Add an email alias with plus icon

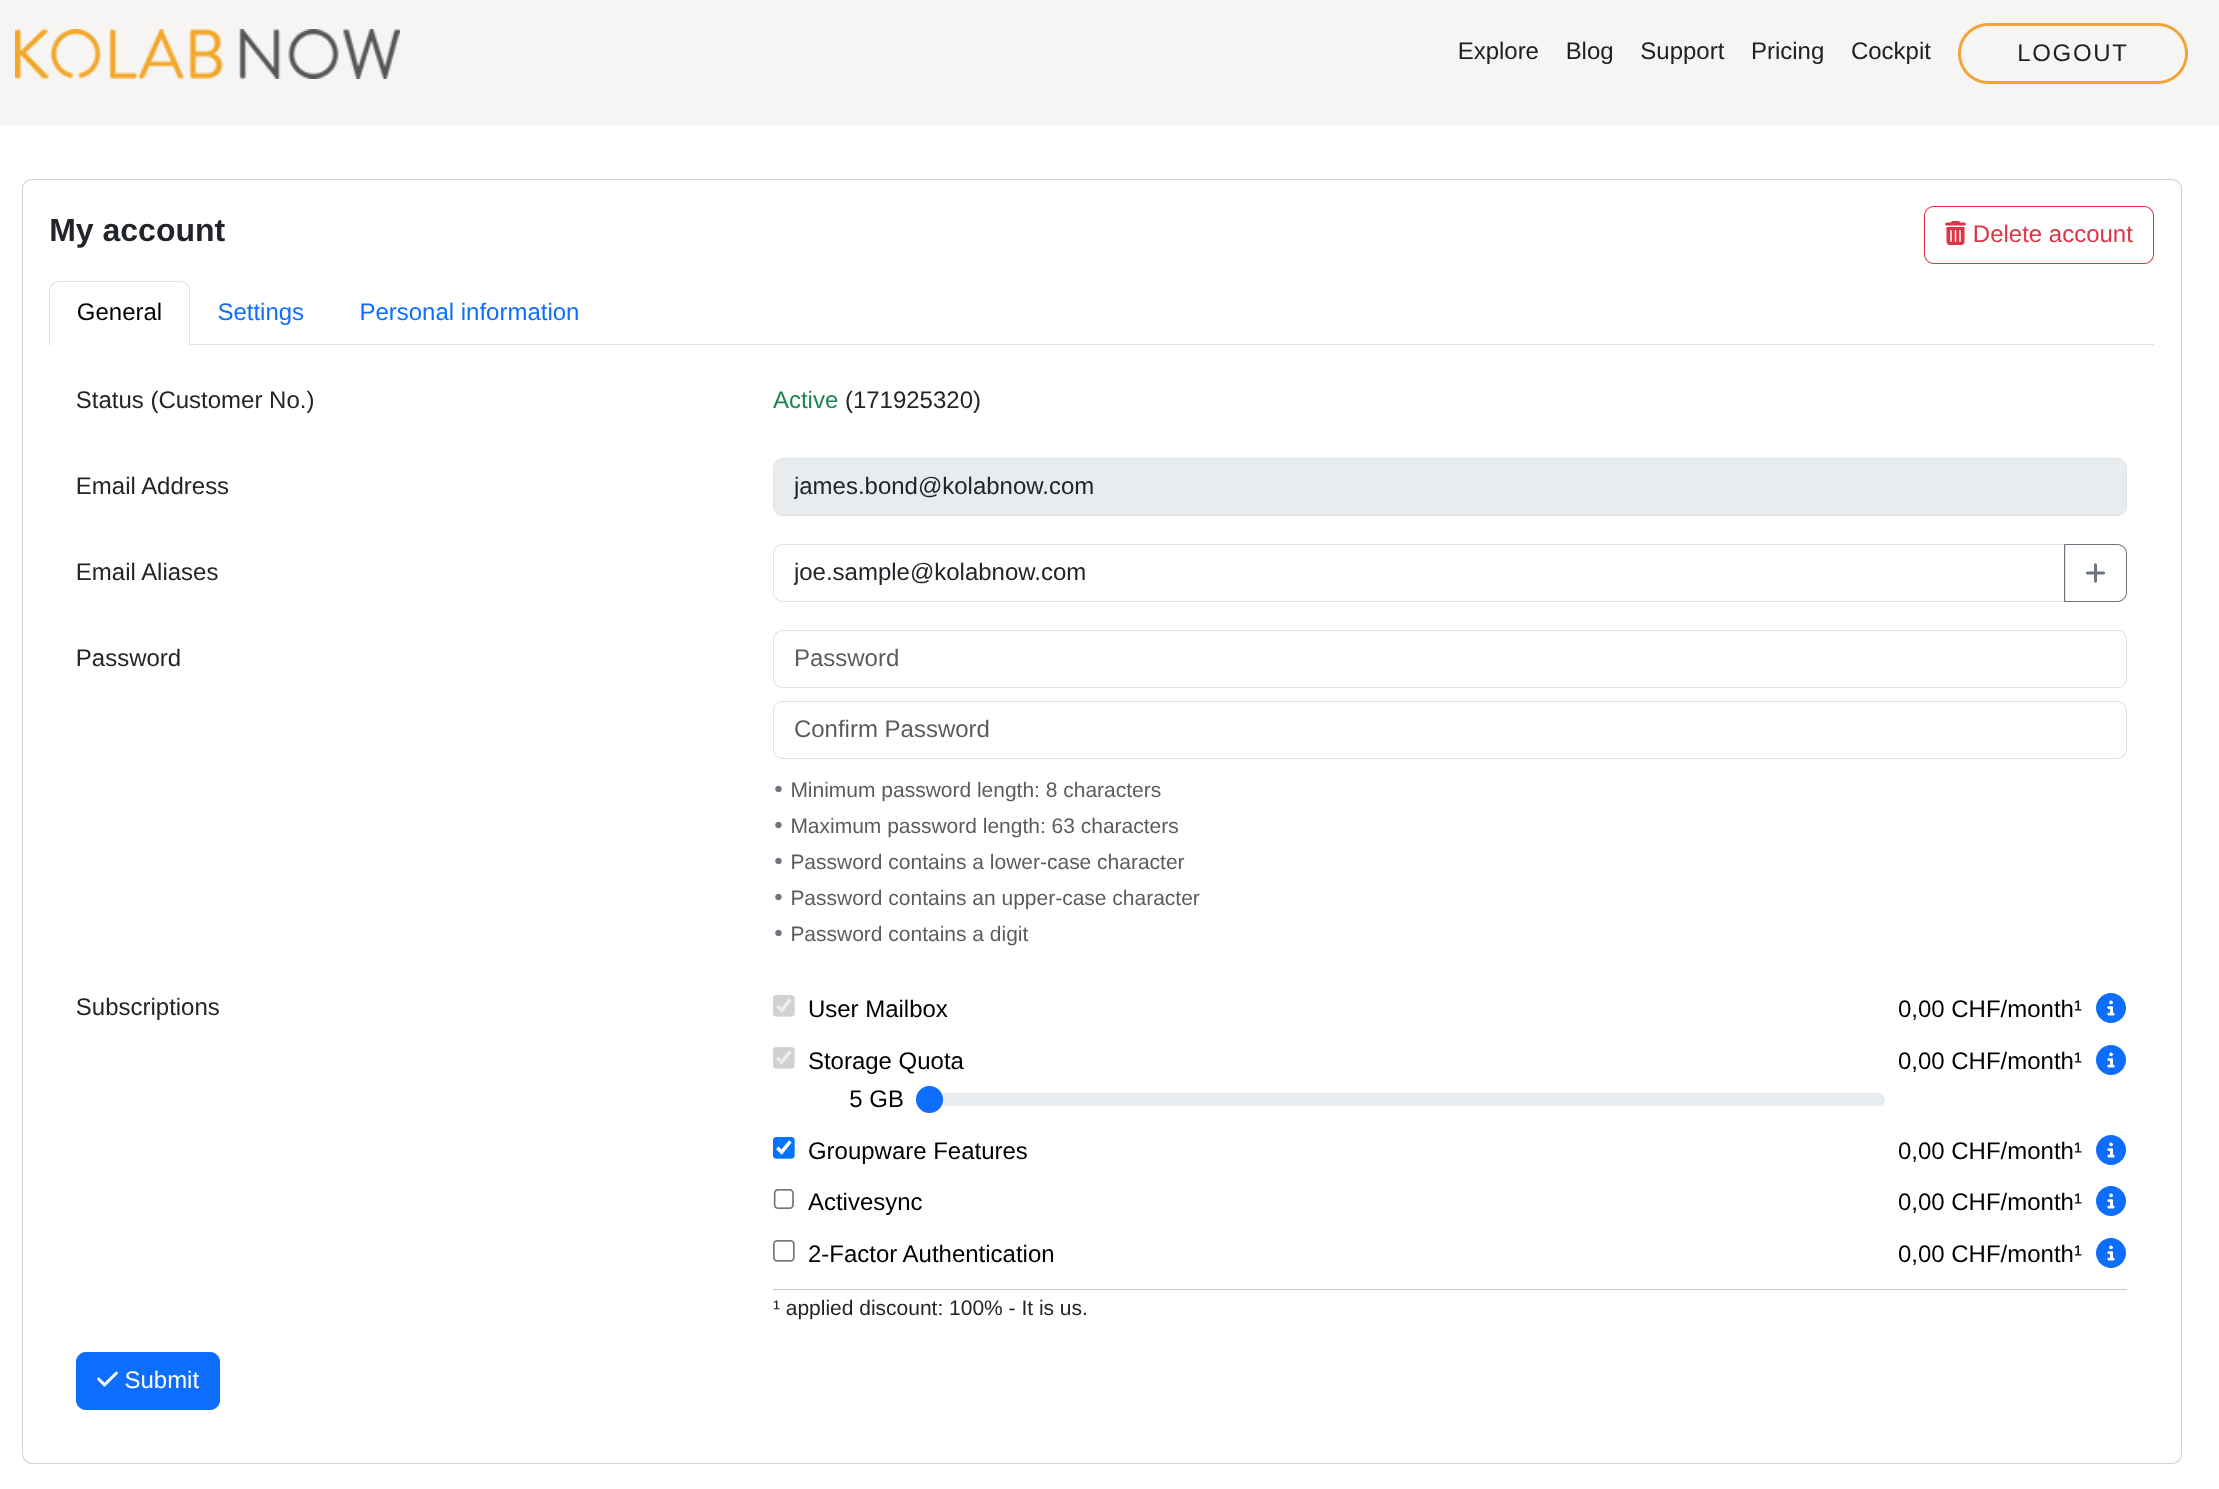point(2095,573)
